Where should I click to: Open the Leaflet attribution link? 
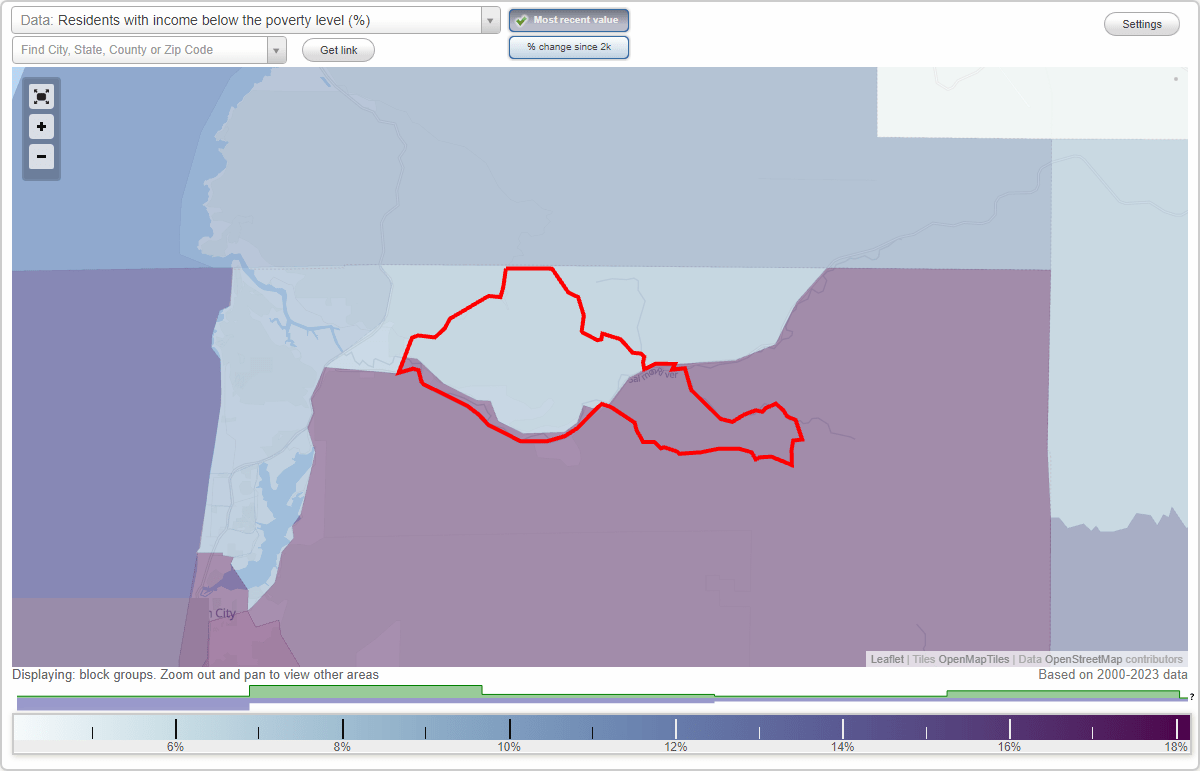(x=887, y=659)
